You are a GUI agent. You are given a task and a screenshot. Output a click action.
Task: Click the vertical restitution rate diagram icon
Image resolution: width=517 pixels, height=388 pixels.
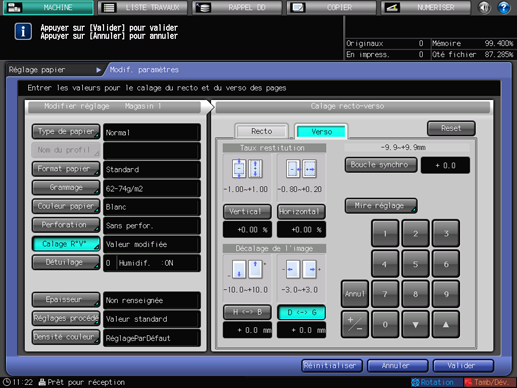pos(247,169)
